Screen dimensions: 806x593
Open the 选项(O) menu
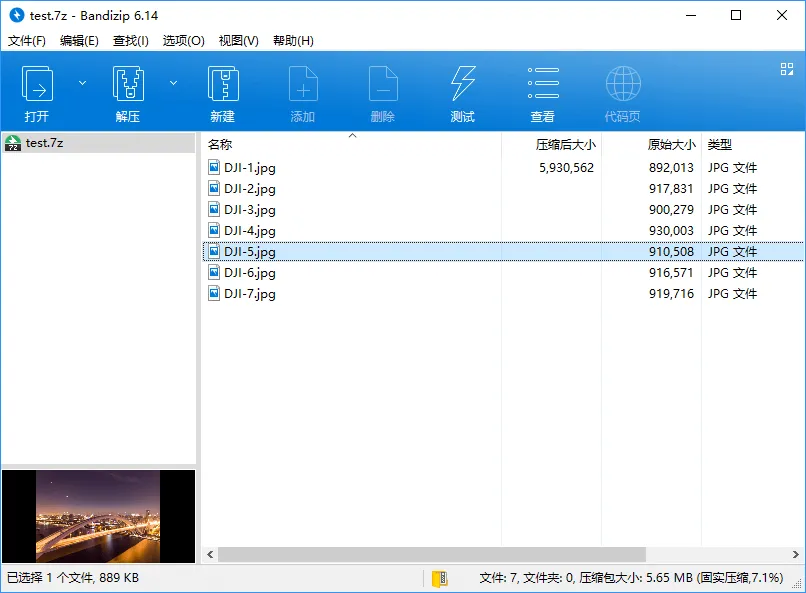tap(182, 41)
